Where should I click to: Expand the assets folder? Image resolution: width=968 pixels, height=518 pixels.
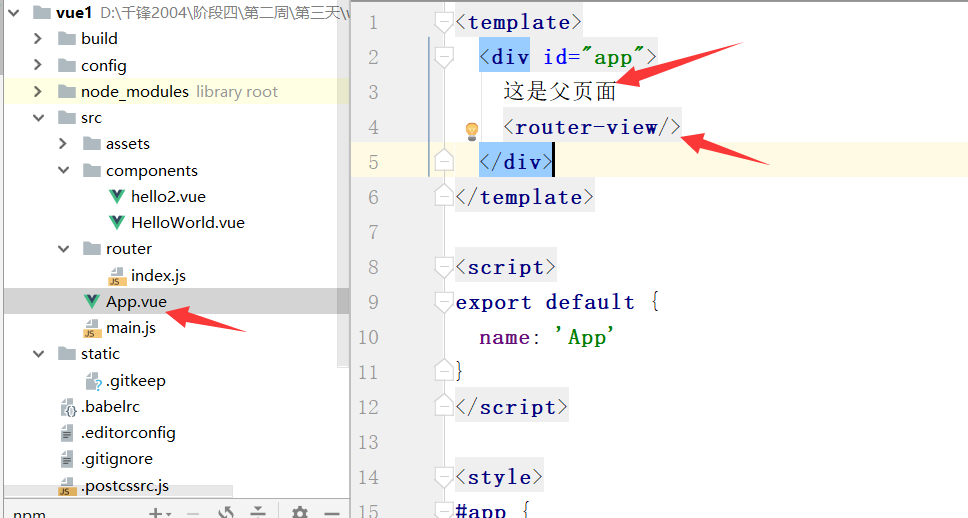click(62, 143)
